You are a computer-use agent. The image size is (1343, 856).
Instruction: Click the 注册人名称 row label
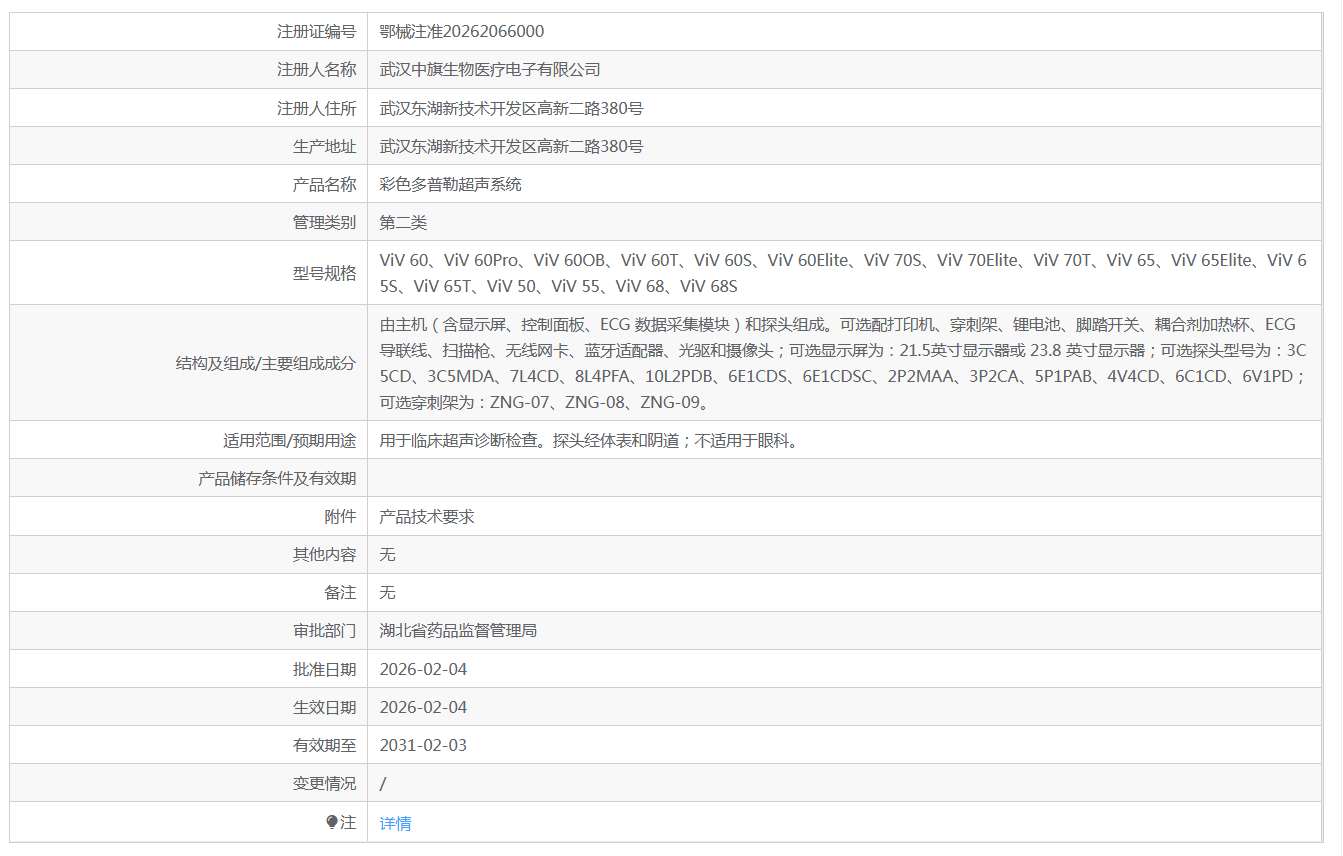(x=316, y=70)
